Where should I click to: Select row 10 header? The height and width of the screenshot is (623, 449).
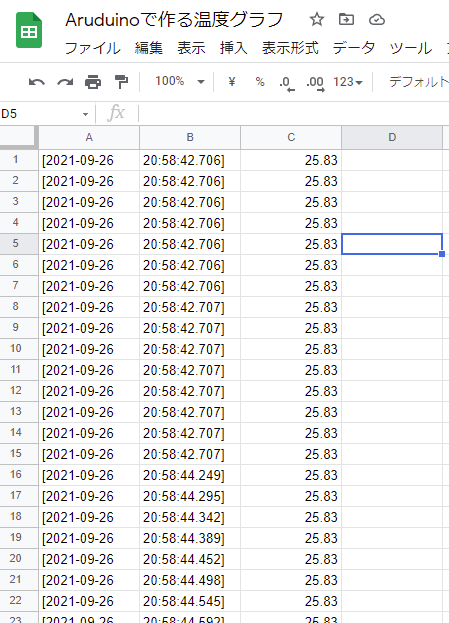click(x=15, y=349)
